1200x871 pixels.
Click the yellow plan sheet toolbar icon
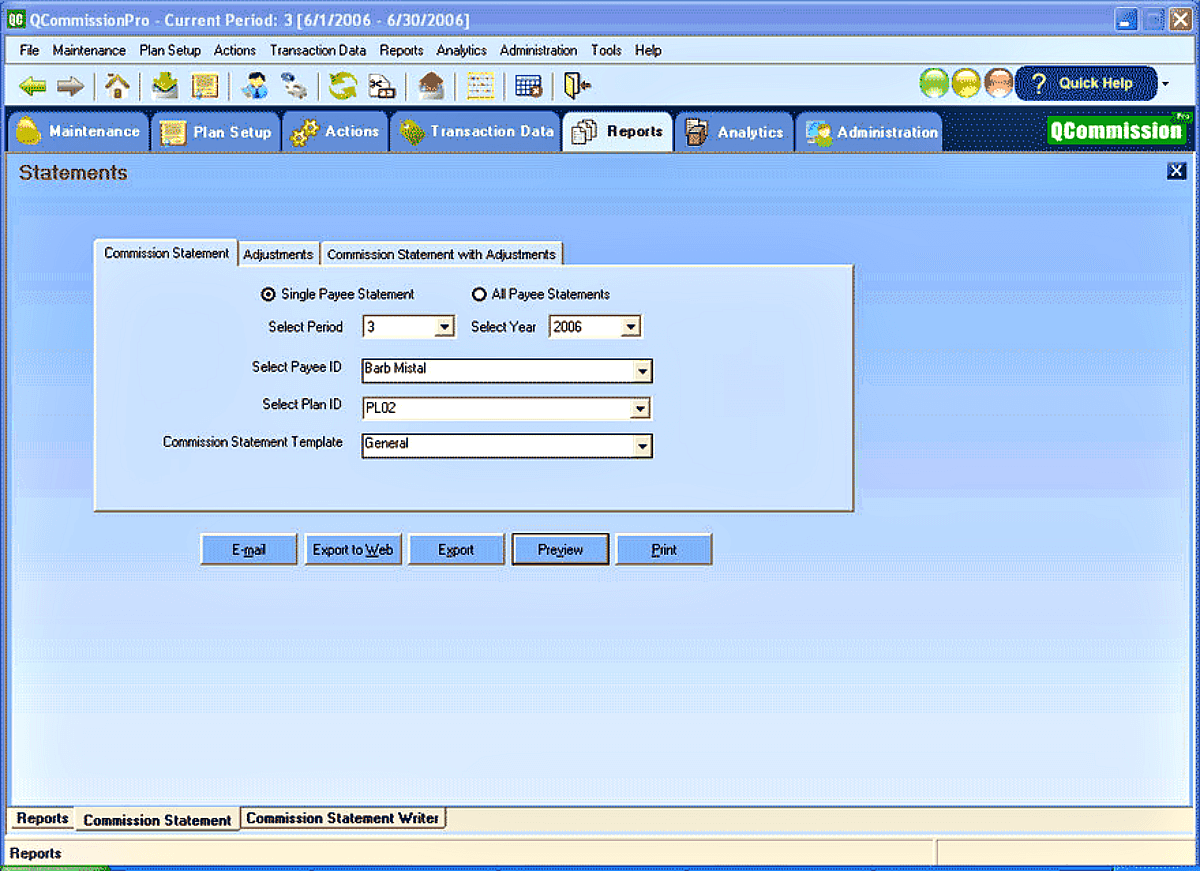pos(205,86)
